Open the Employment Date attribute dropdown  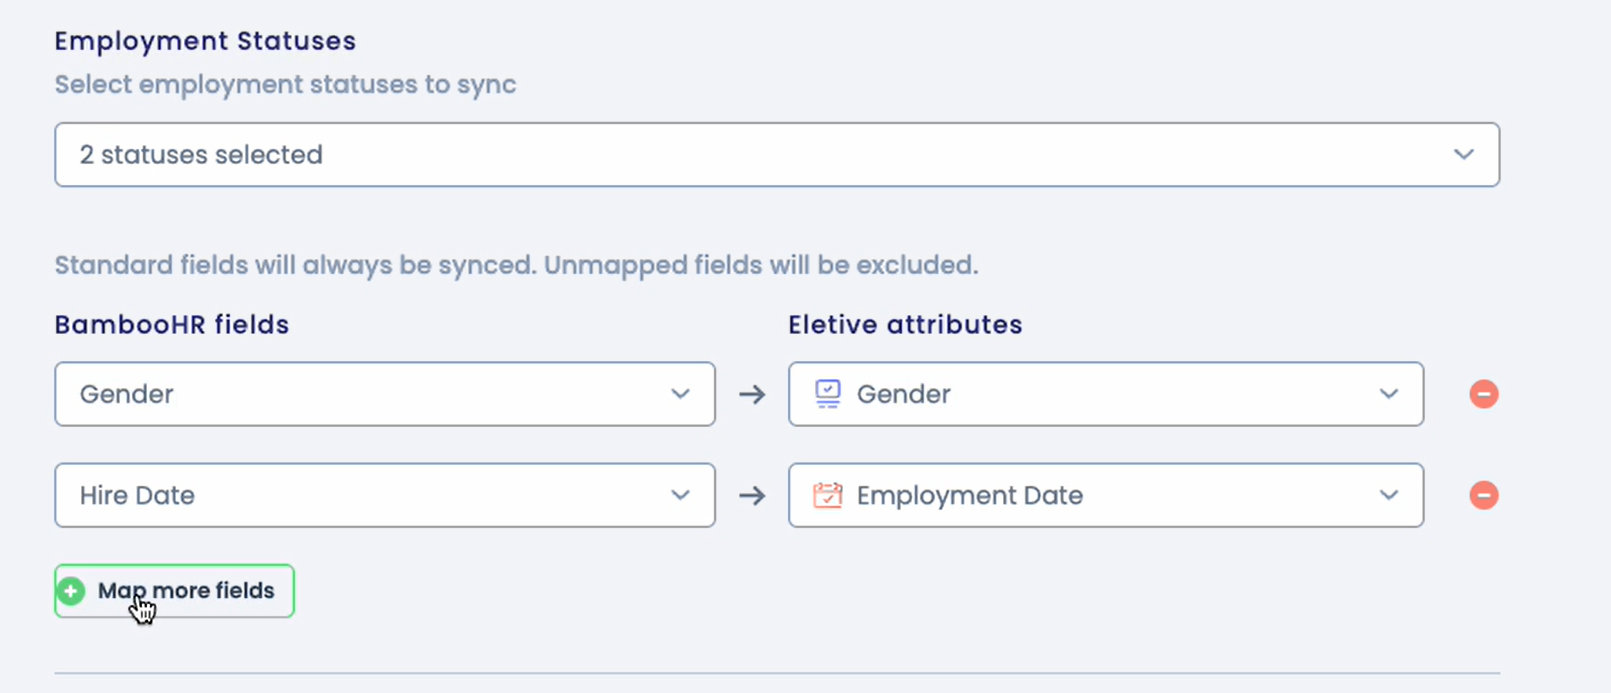(x=1106, y=495)
